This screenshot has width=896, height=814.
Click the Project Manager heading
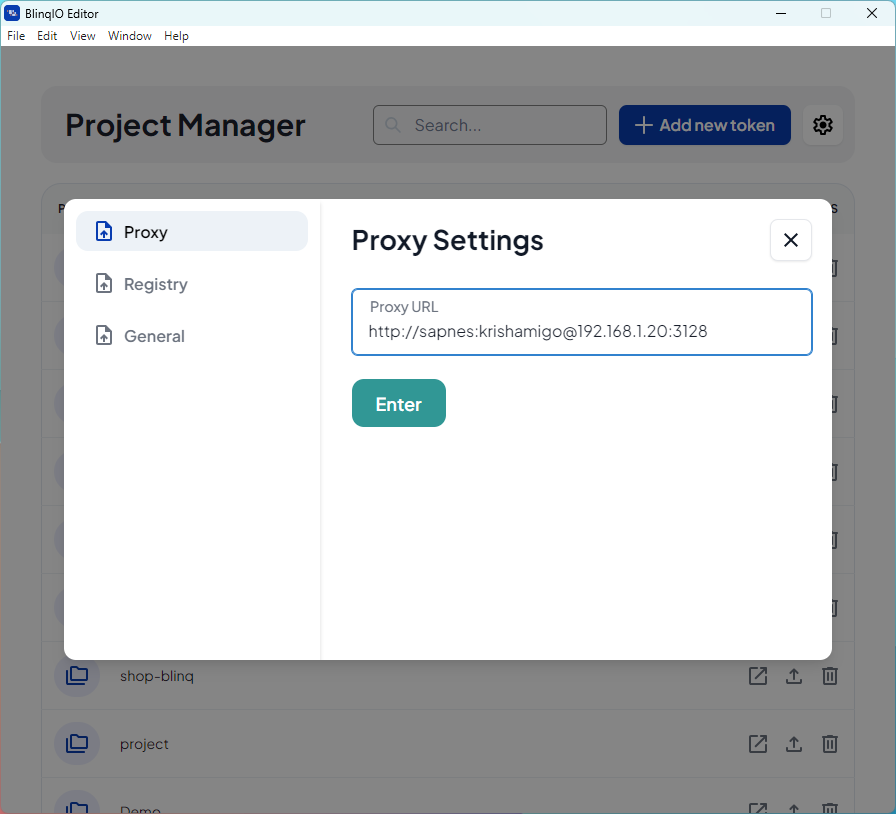point(185,125)
